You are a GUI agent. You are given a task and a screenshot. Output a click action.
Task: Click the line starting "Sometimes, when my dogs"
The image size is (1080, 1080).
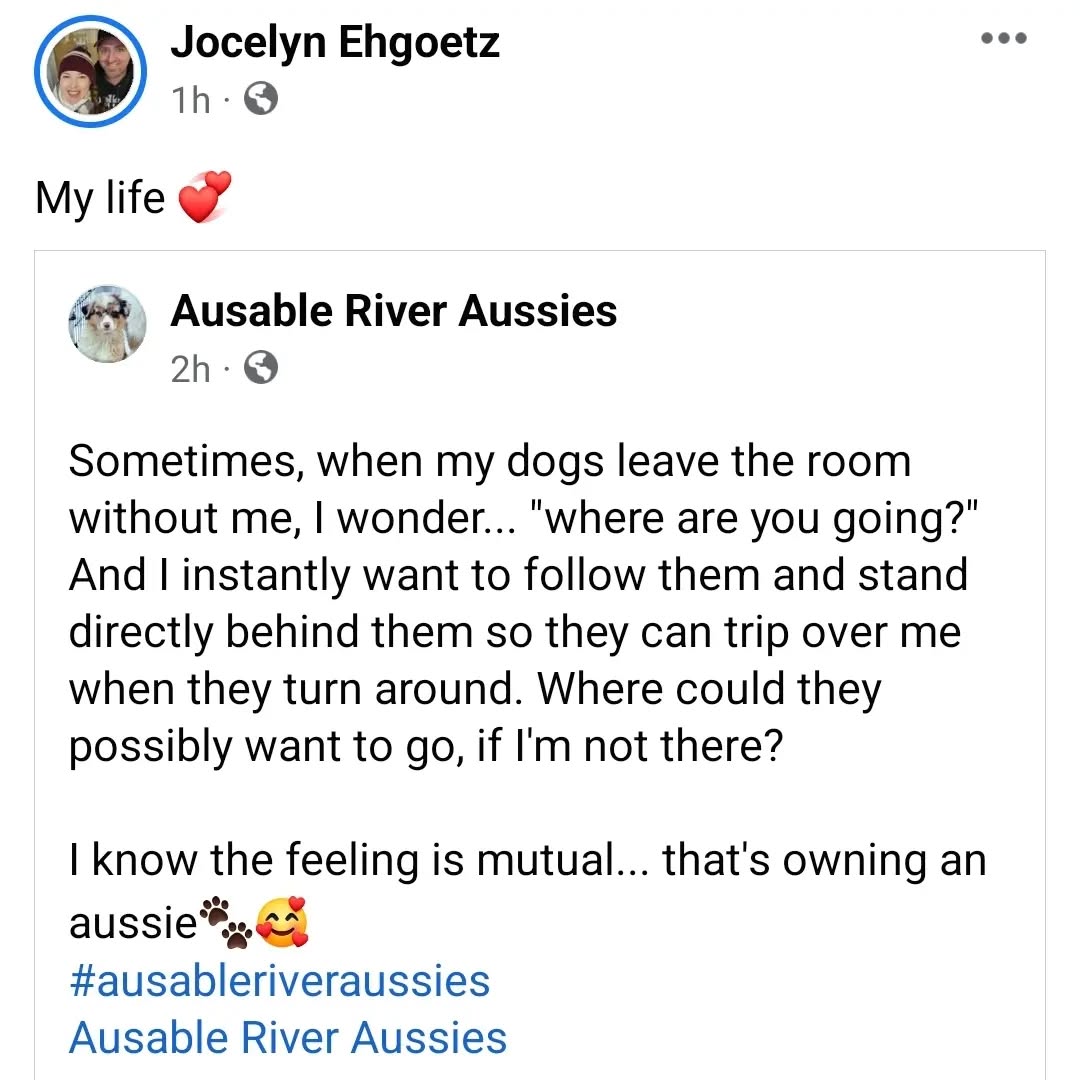click(490, 462)
